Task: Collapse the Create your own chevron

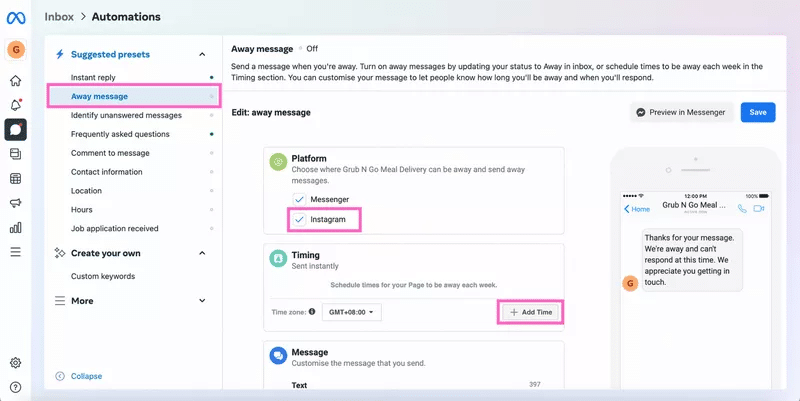Action: point(202,253)
